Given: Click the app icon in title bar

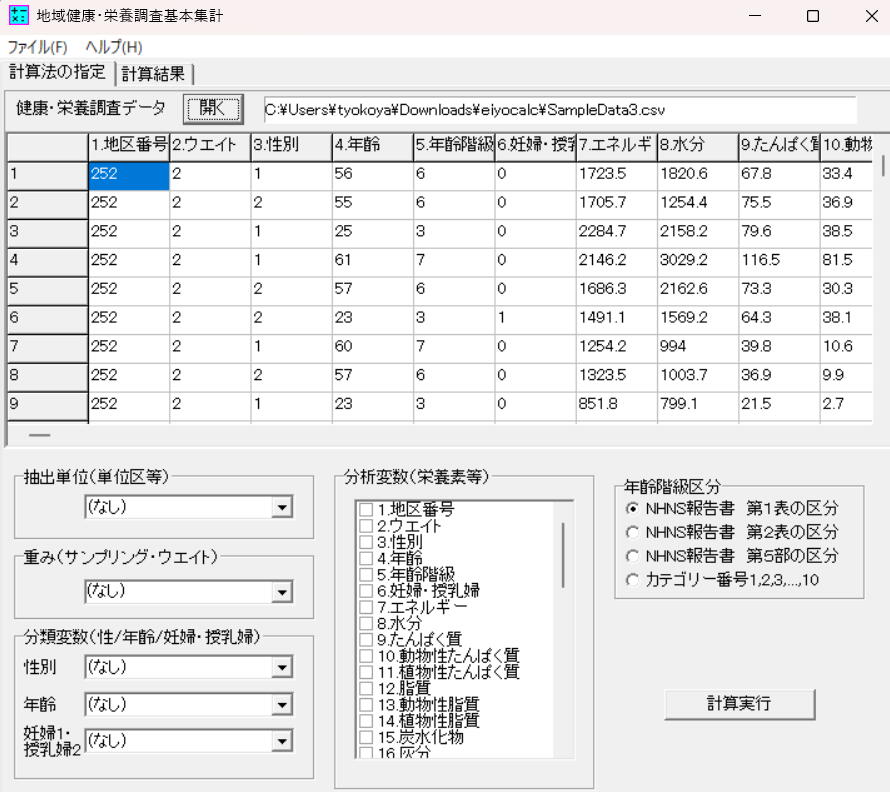Looking at the screenshot, I should coord(18,16).
